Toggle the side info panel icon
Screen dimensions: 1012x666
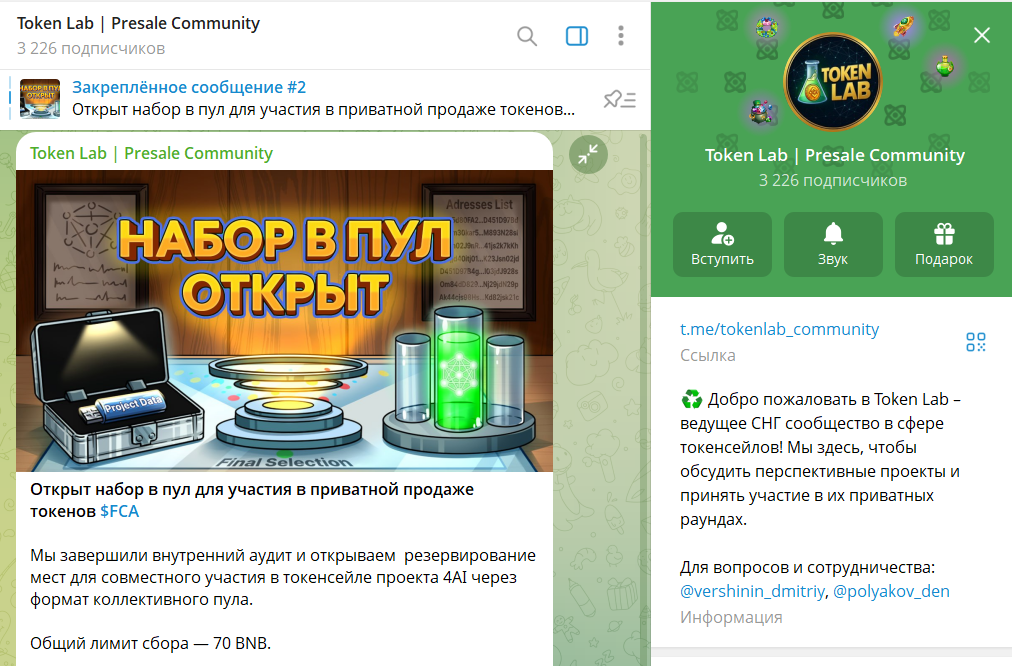pos(576,36)
